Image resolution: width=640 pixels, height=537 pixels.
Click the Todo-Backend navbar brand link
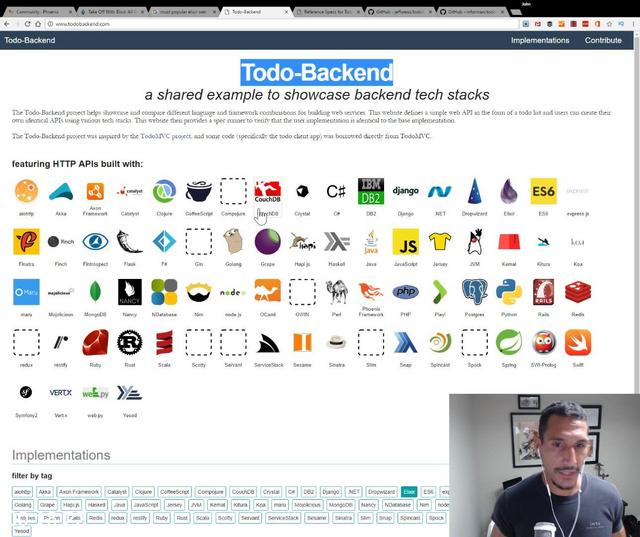click(x=30, y=40)
